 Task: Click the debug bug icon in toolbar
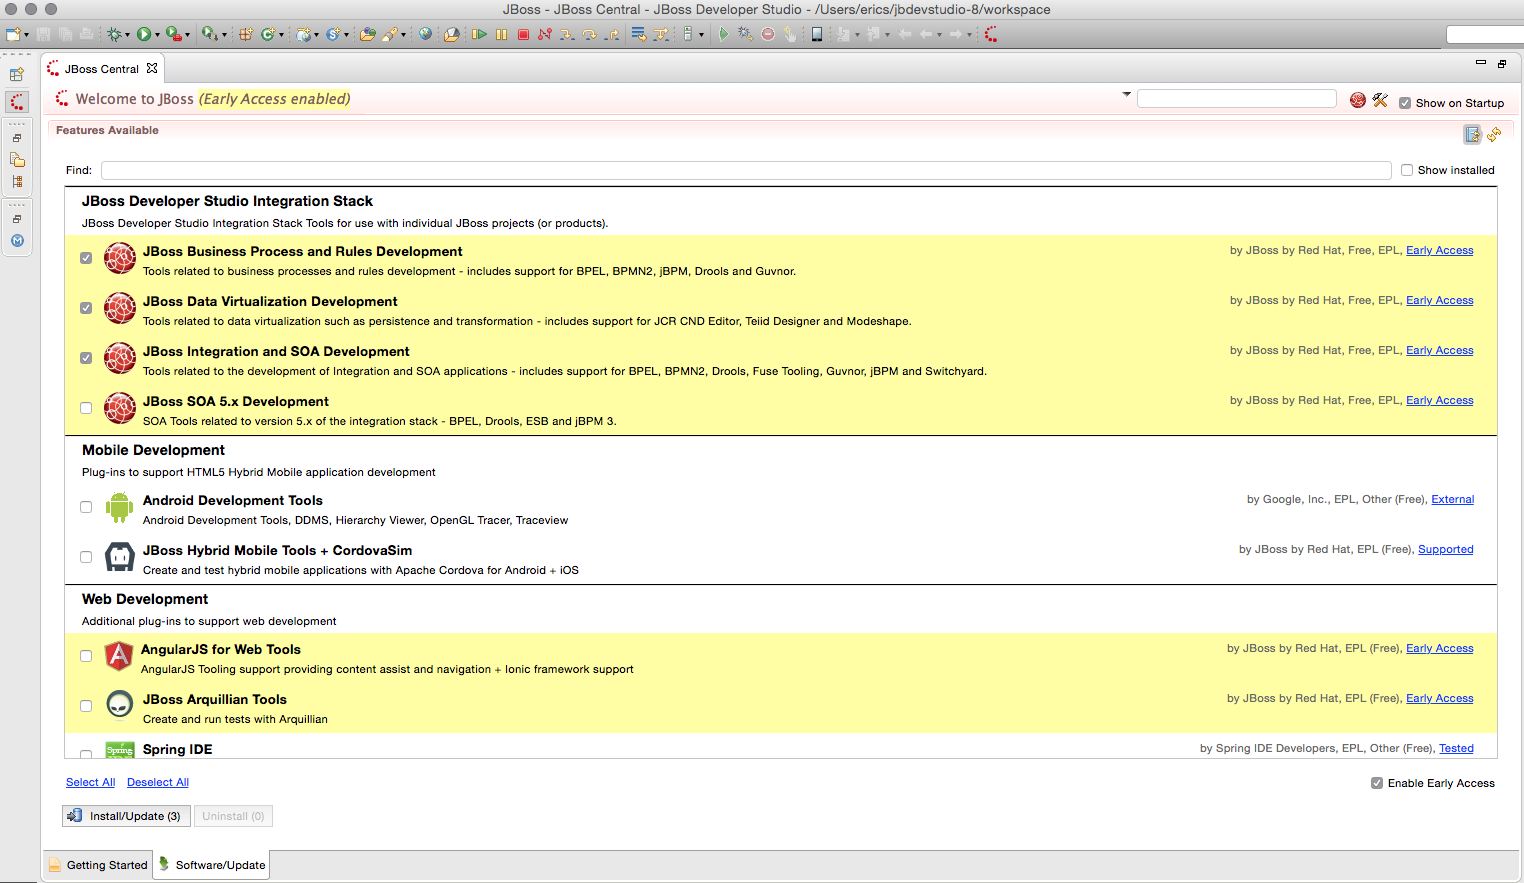[116, 34]
